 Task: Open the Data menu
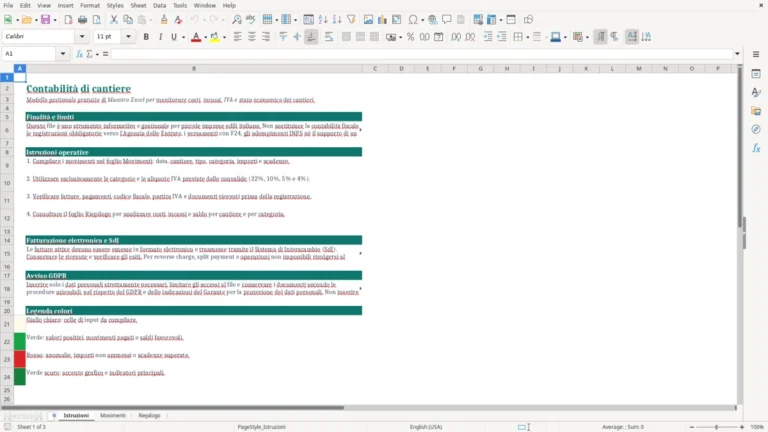pos(159,5)
